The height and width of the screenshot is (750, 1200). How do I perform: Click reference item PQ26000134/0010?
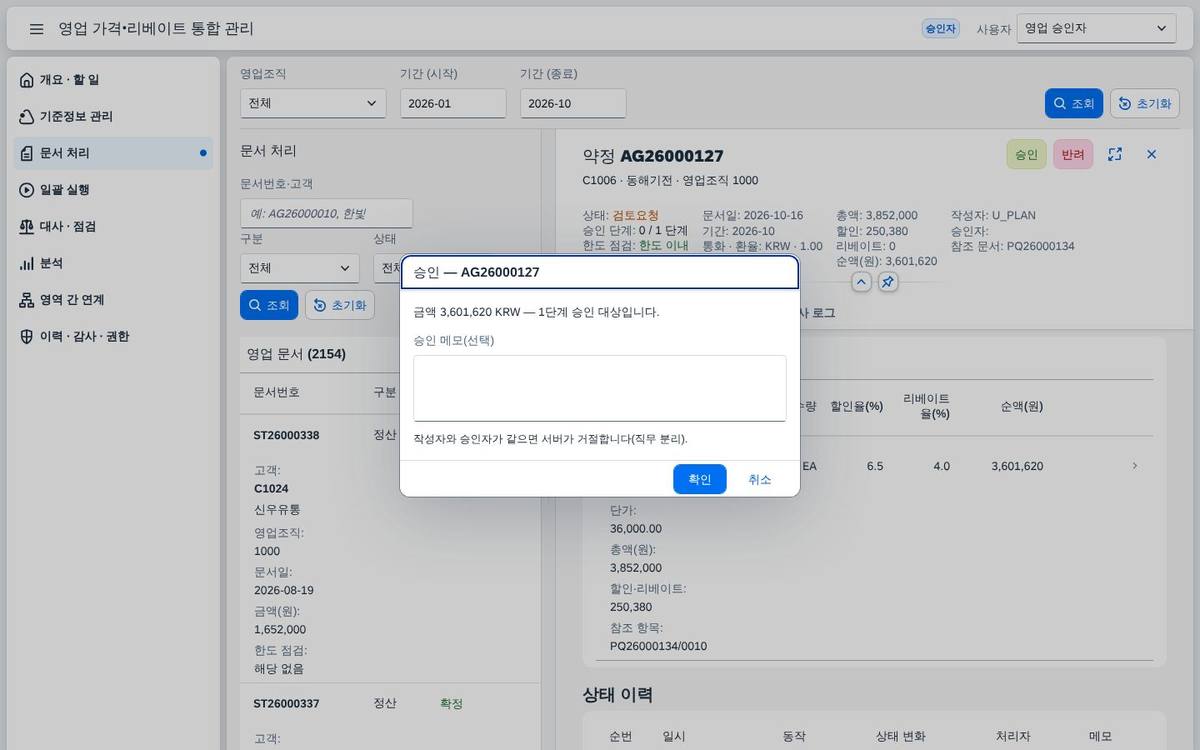(x=658, y=646)
